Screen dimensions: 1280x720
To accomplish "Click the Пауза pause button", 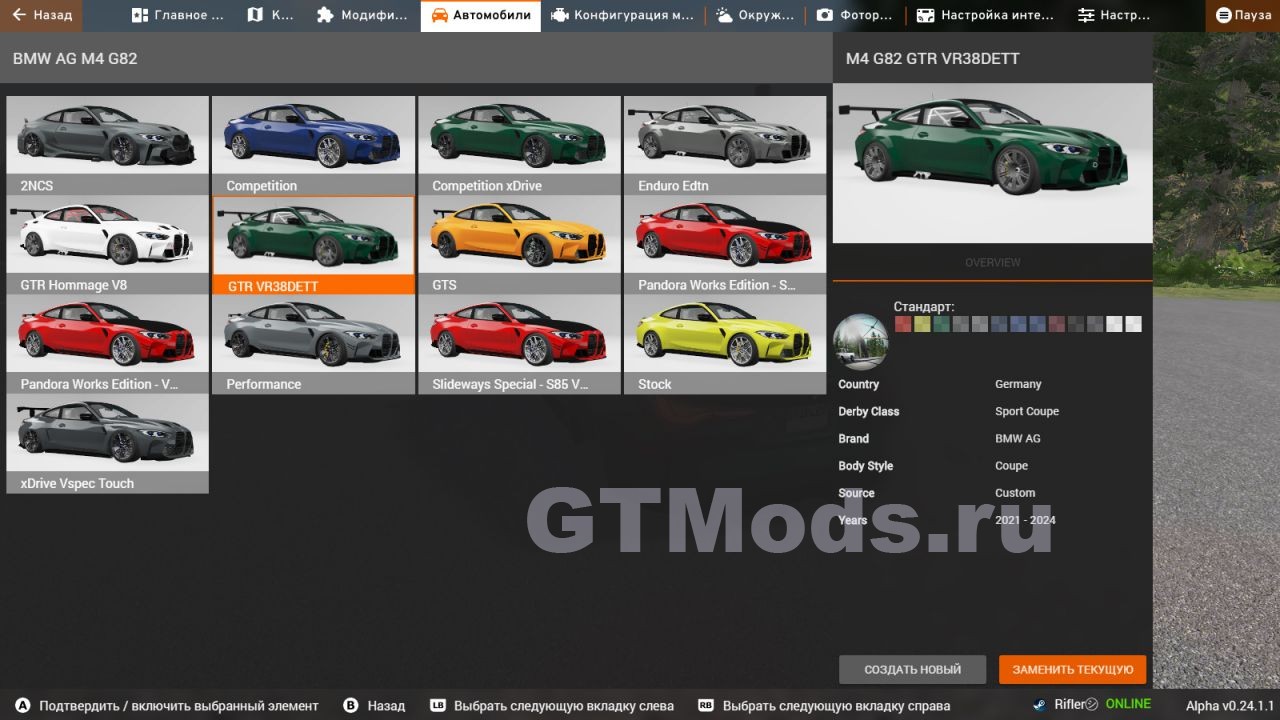I will click(1243, 15).
